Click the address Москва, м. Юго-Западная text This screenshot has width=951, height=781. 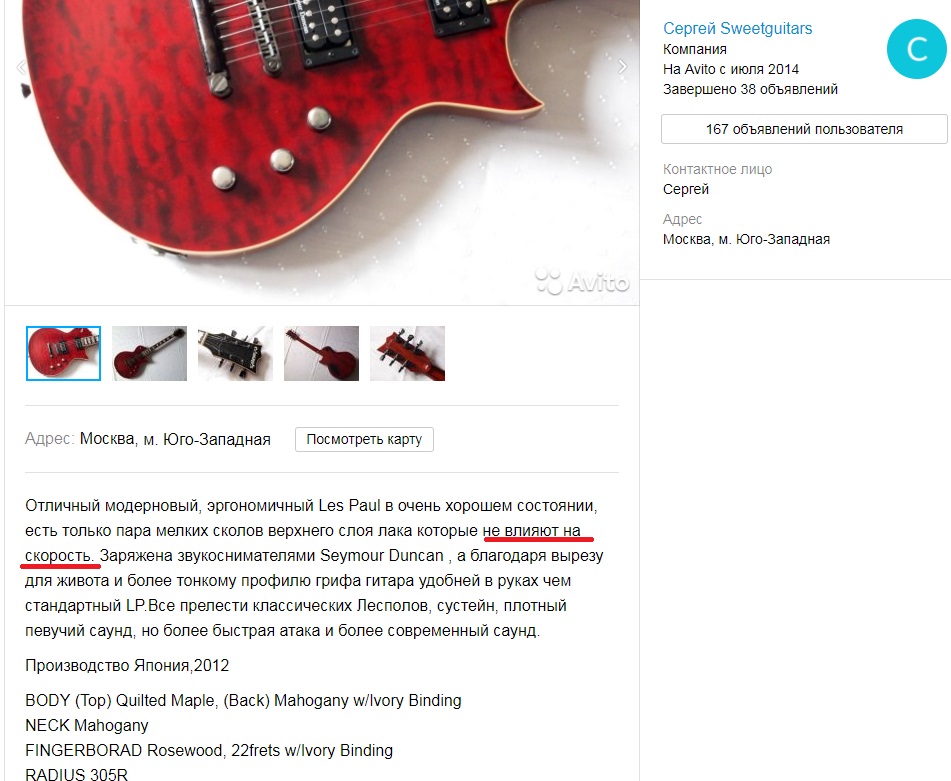(x=175, y=439)
